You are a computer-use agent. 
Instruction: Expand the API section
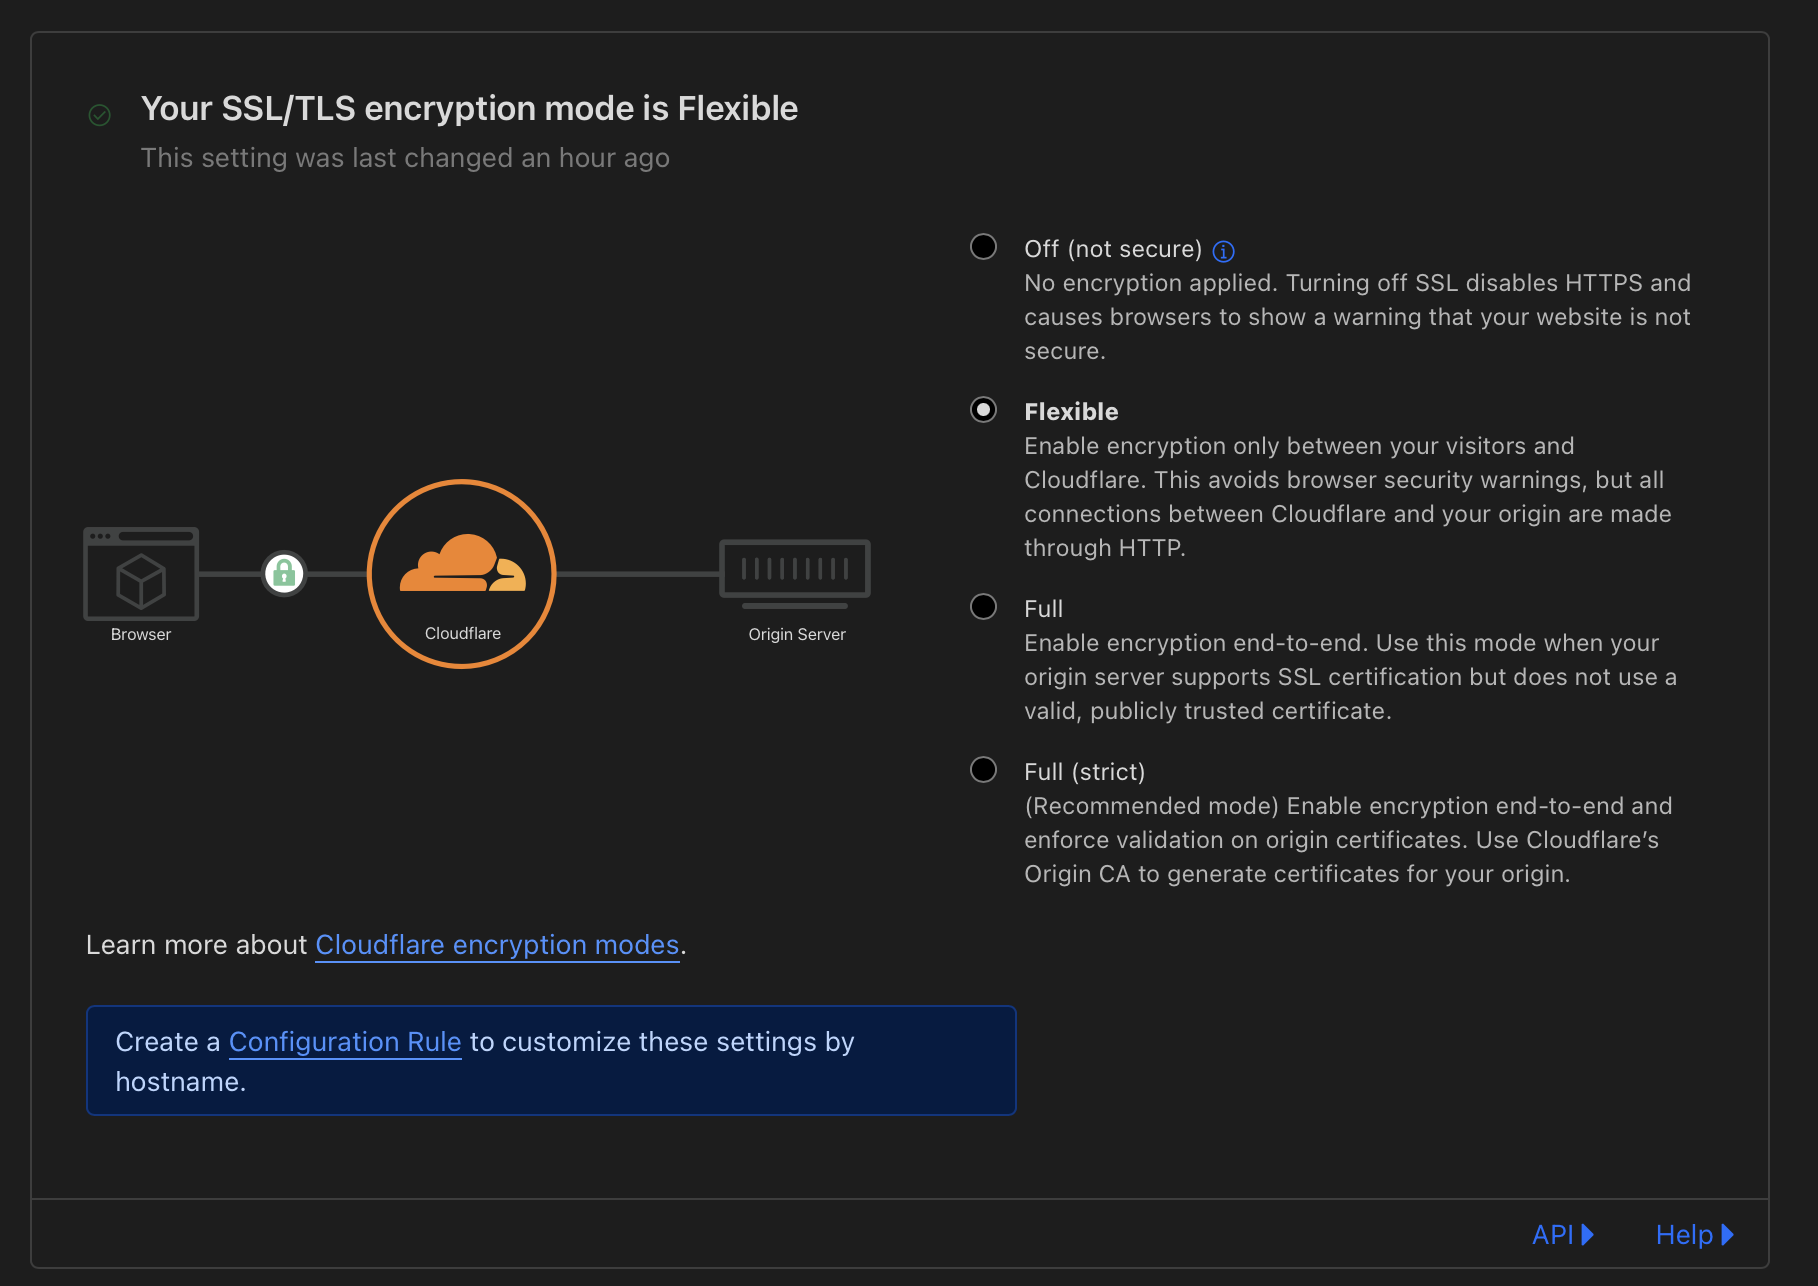(x=1562, y=1235)
